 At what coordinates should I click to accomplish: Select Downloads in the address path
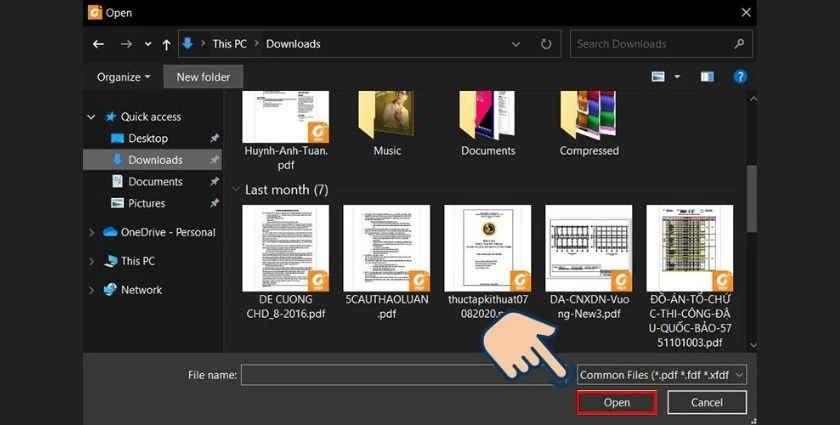(x=293, y=44)
